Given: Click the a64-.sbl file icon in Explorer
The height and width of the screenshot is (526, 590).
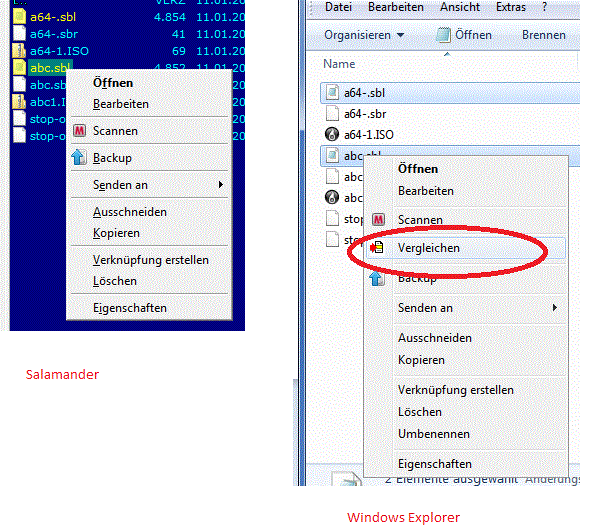Looking at the screenshot, I should [332, 93].
